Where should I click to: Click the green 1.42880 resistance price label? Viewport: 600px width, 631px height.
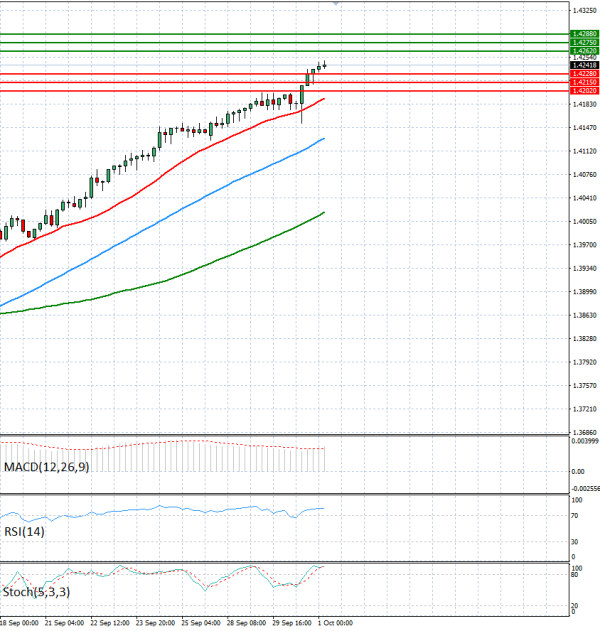tap(585, 34)
